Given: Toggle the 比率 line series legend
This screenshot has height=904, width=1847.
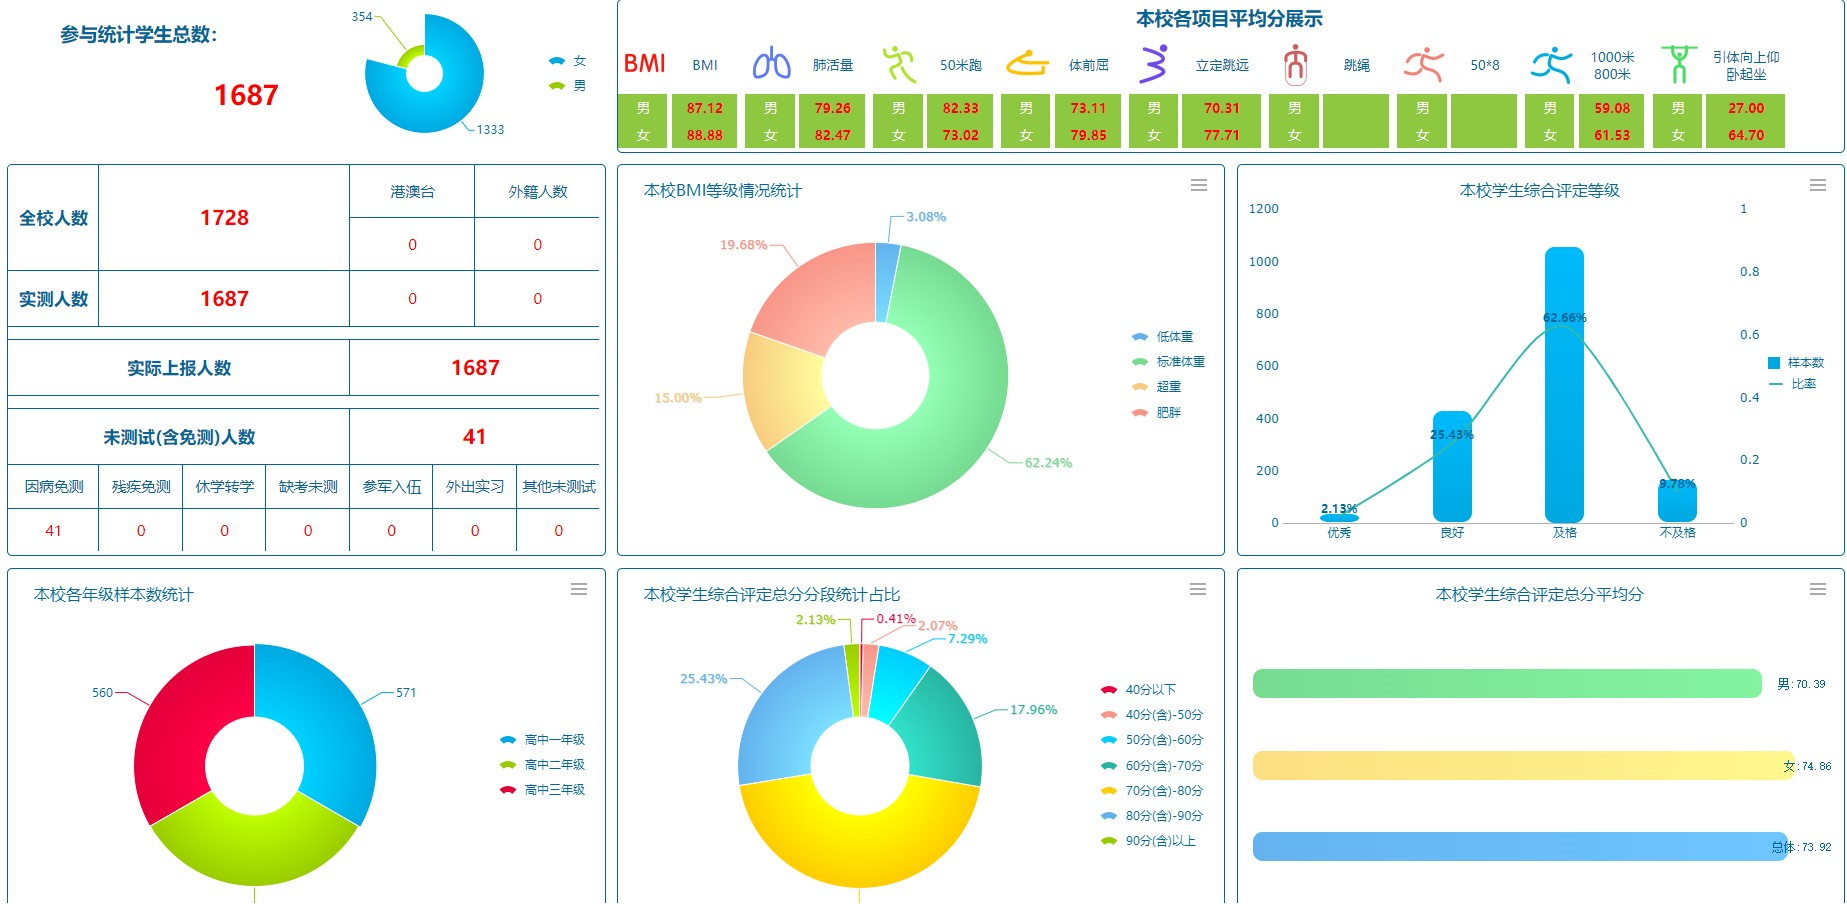Looking at the screenshot, I should coord(1794,384).
